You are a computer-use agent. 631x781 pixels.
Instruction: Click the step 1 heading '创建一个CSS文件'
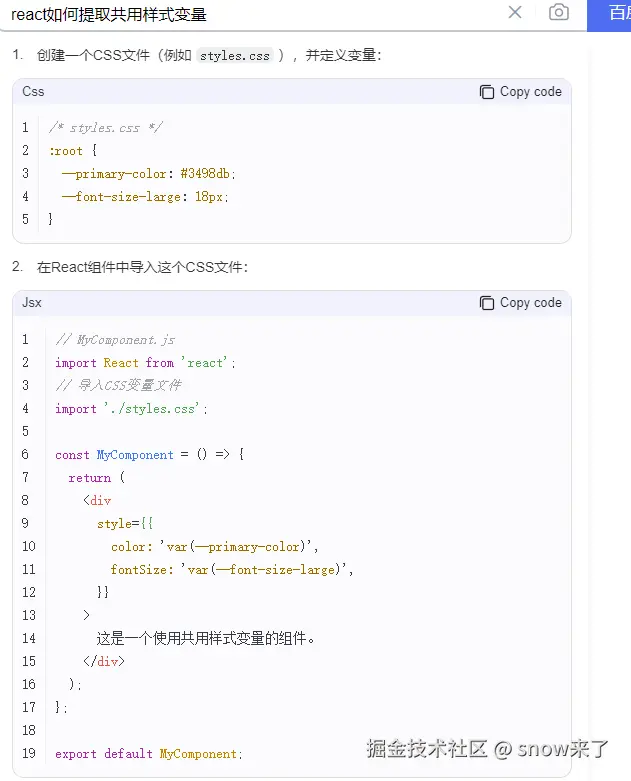(x=93, y=55)
